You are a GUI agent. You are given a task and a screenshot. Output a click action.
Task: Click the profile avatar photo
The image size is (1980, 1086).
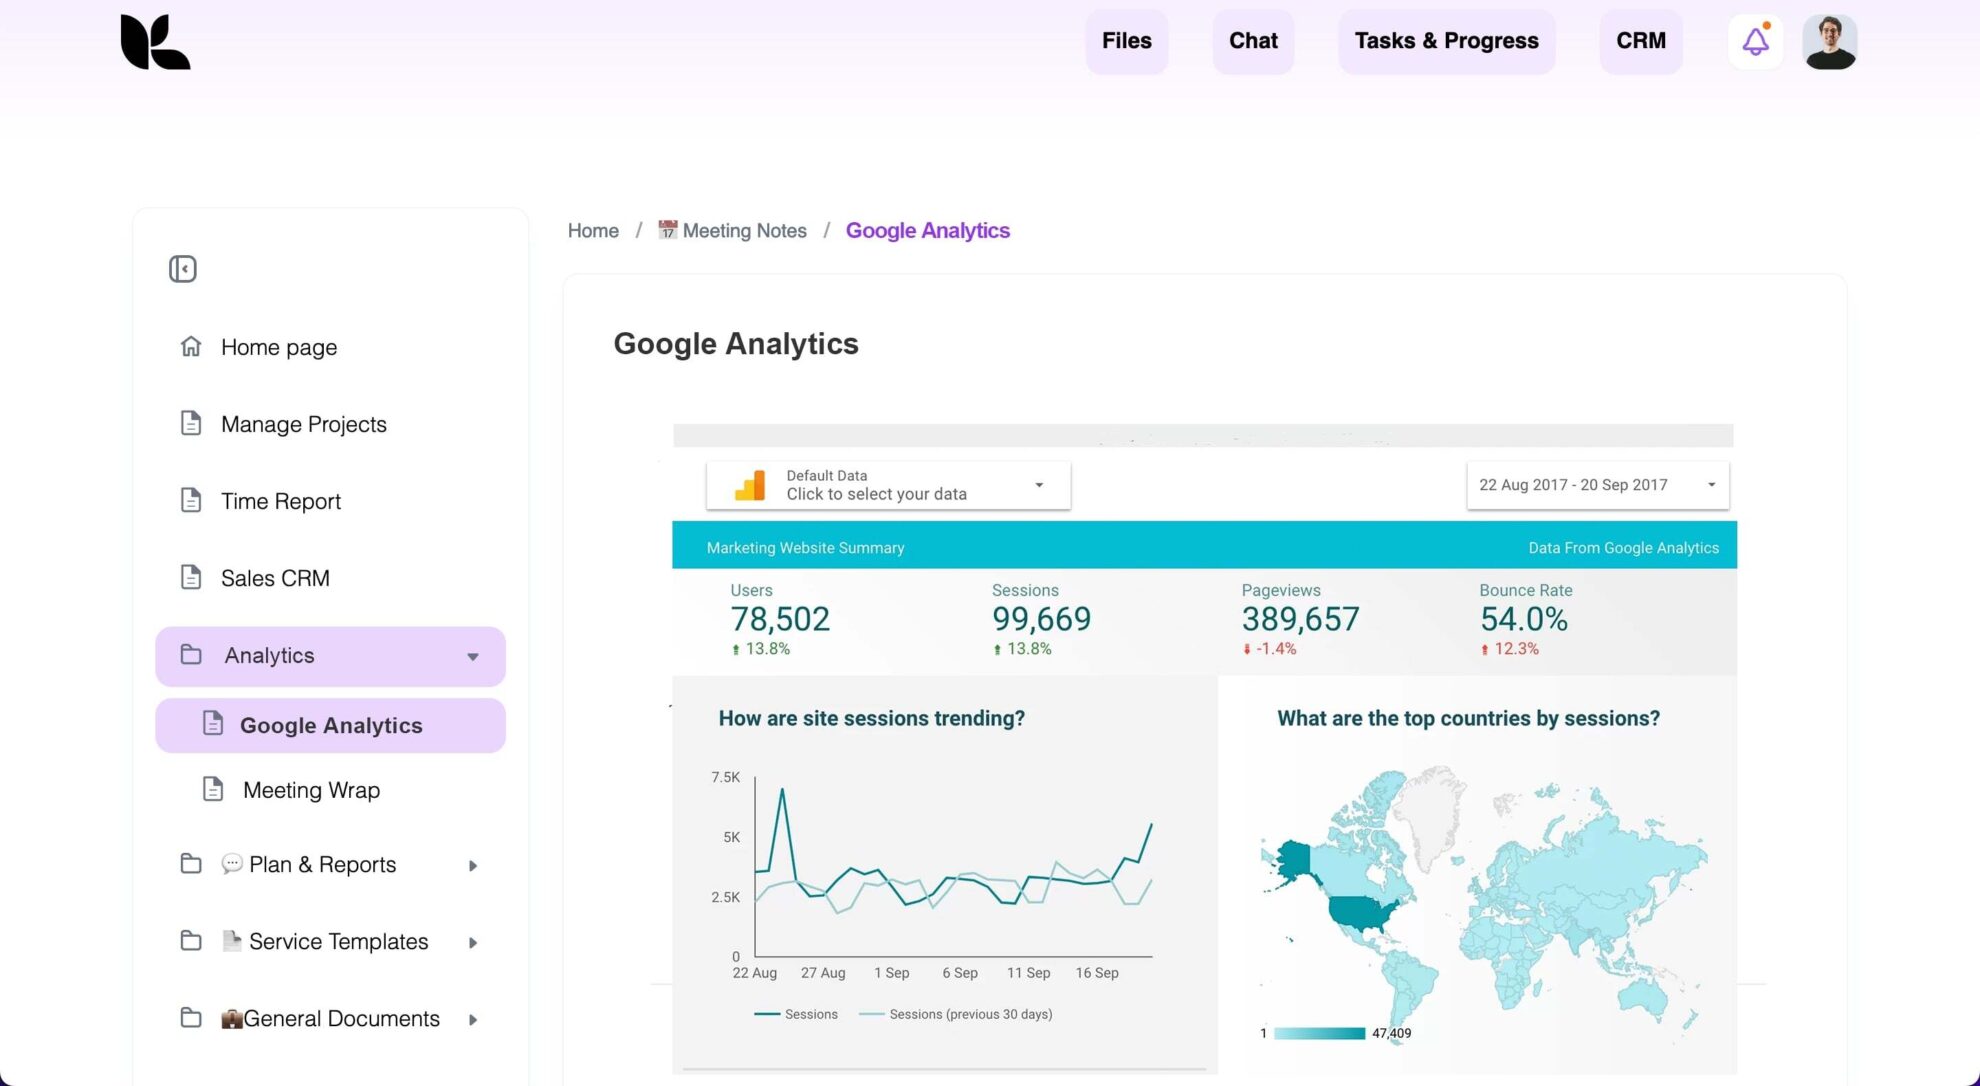(x=1829, y=41)
